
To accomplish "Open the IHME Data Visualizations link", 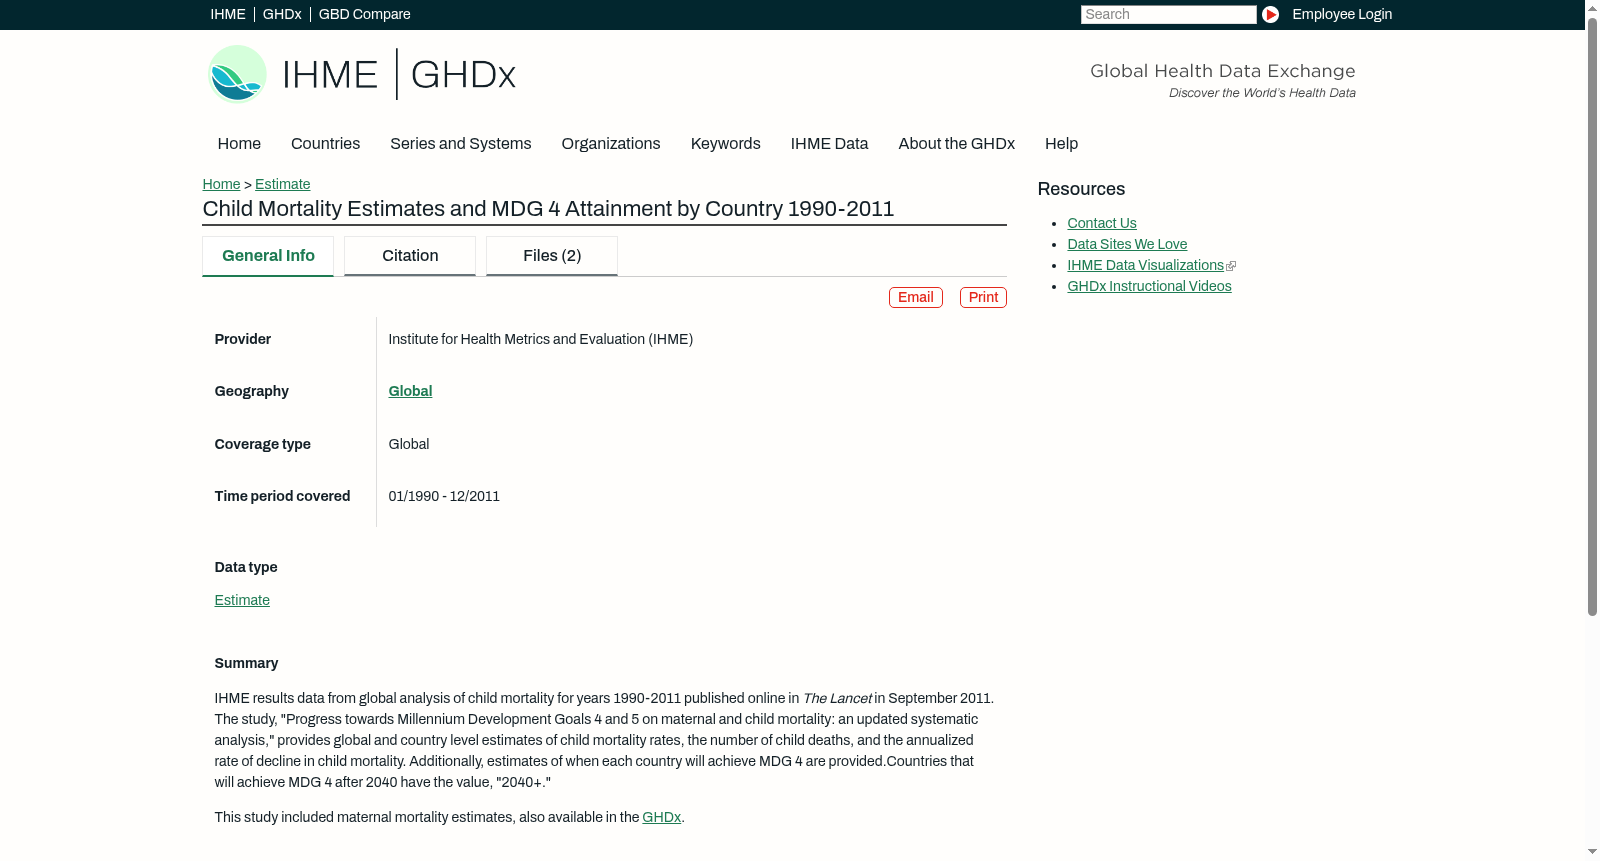I will pos(1145,265).
